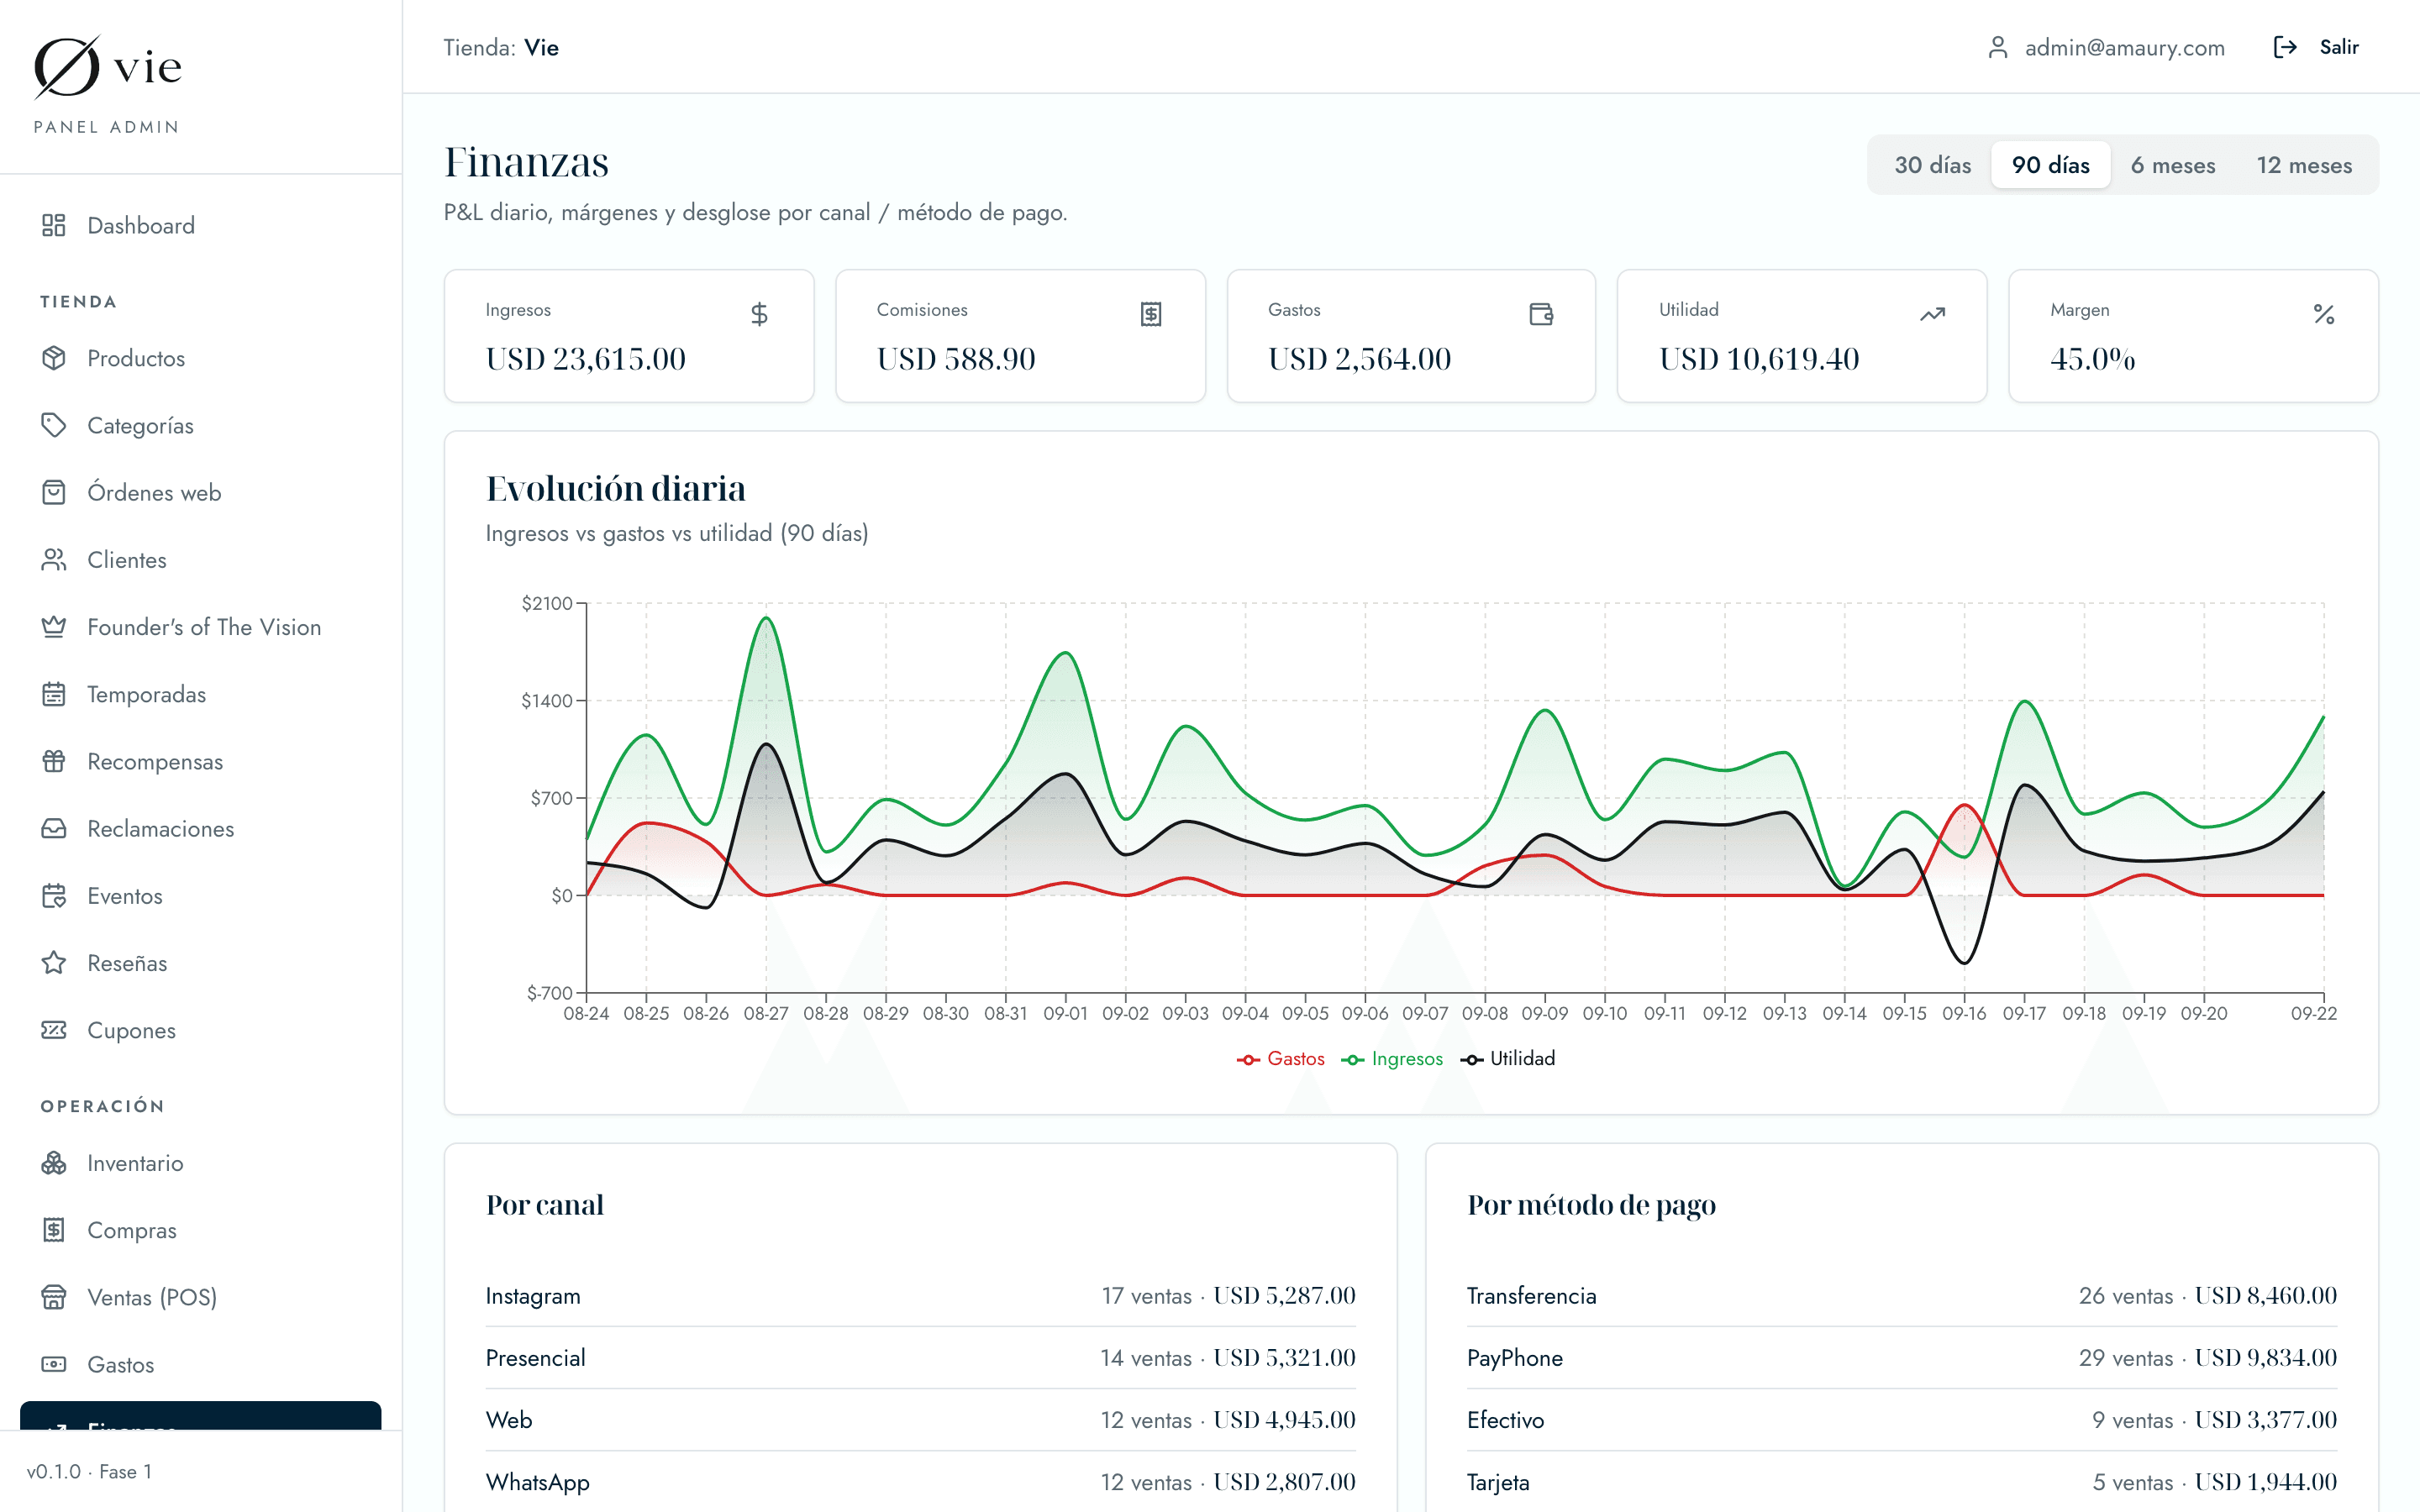This screenshot has height=1512, width=2420.
Task: Click the Reseñas star icon
Action: 54,962
